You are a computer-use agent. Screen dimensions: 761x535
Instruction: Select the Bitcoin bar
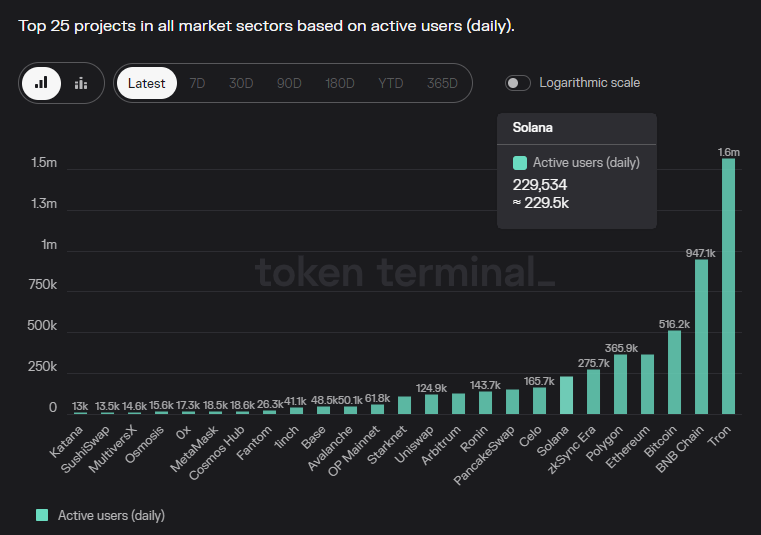pos(674,372)
